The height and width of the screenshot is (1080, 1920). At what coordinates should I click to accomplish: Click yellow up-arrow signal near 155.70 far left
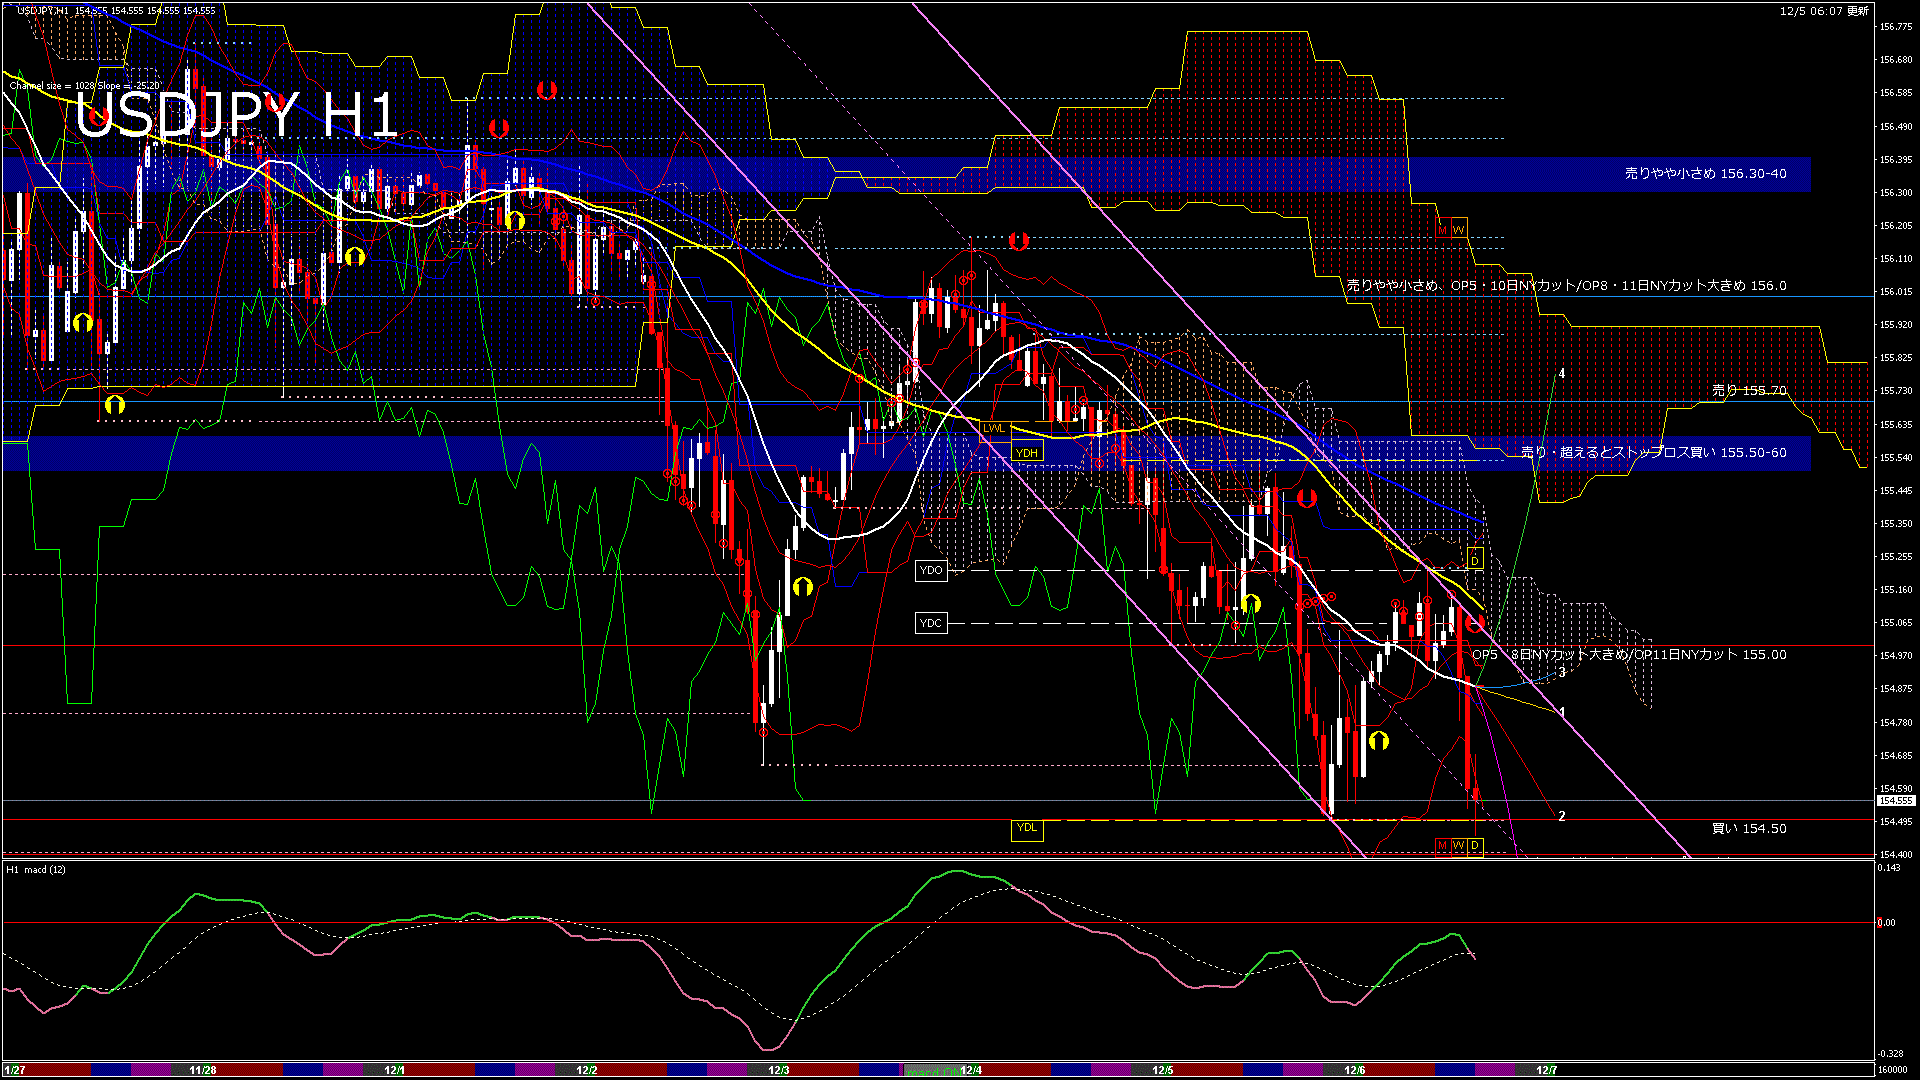(115, 405)
